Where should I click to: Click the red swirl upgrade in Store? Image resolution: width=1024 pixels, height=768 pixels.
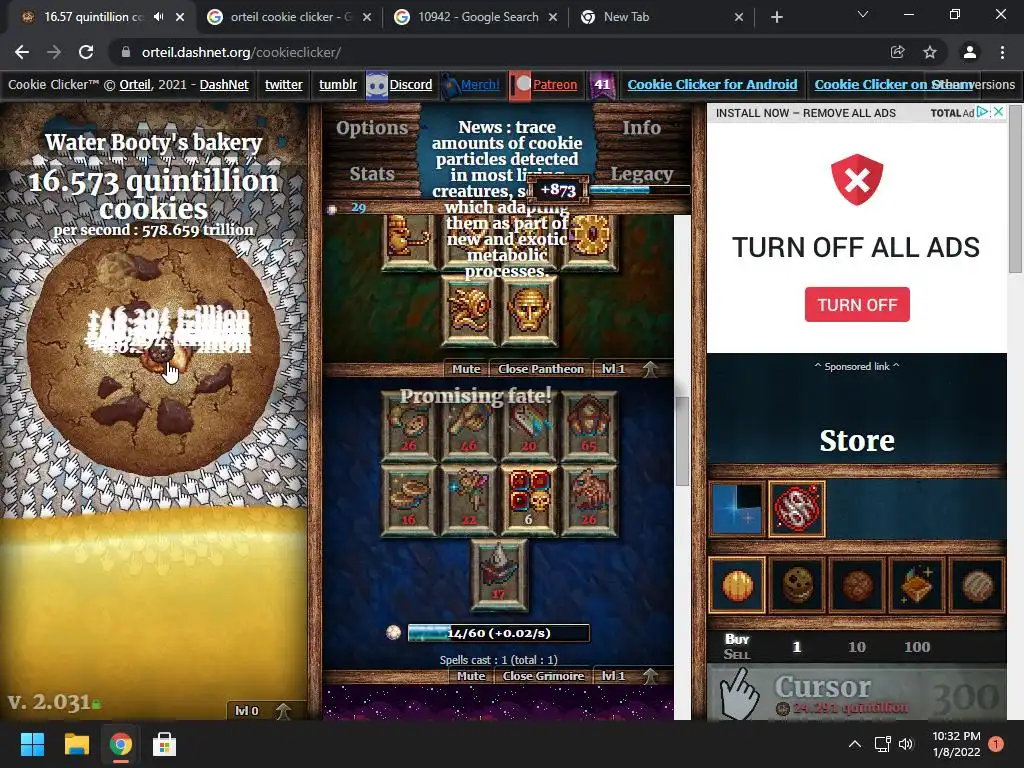[x=797, y=508]
